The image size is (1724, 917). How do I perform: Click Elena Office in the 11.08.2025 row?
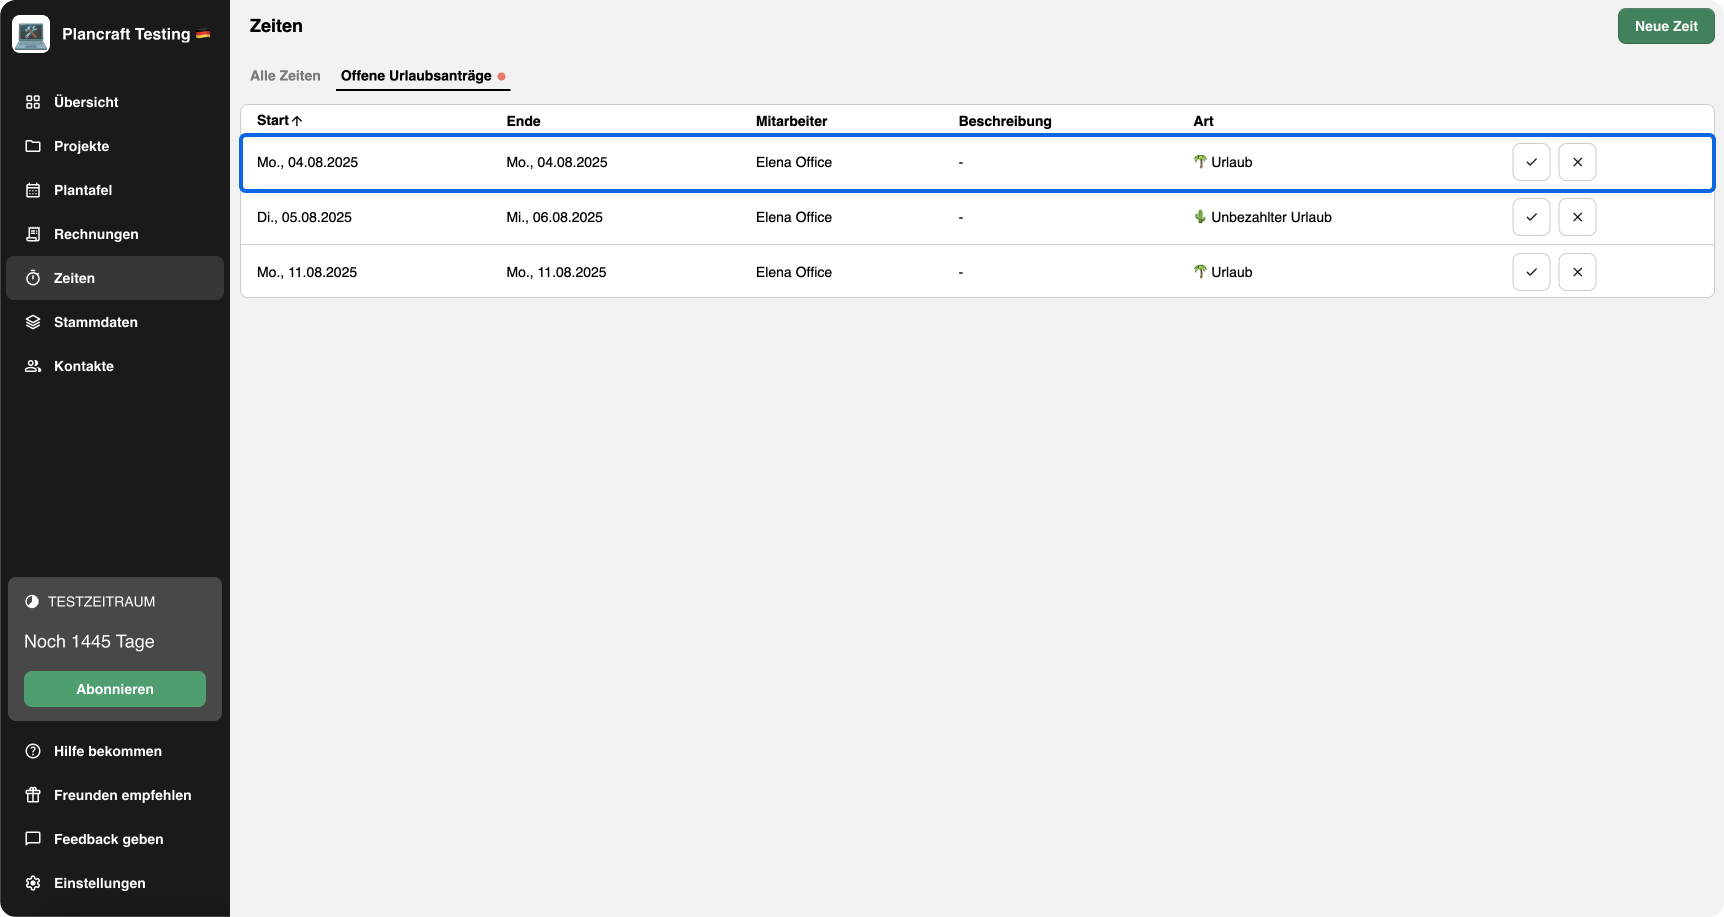click(x=794, y=272)
